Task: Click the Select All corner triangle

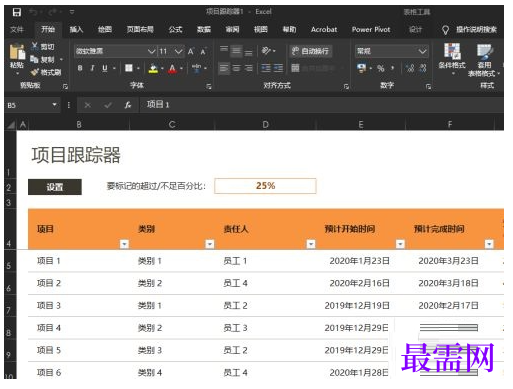Action: [11, 125]
